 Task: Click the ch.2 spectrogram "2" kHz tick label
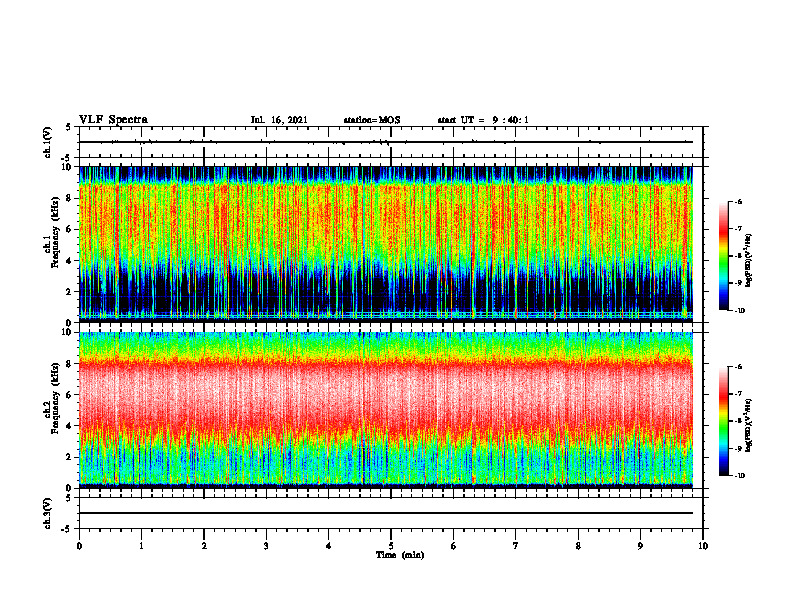point(70,457)
